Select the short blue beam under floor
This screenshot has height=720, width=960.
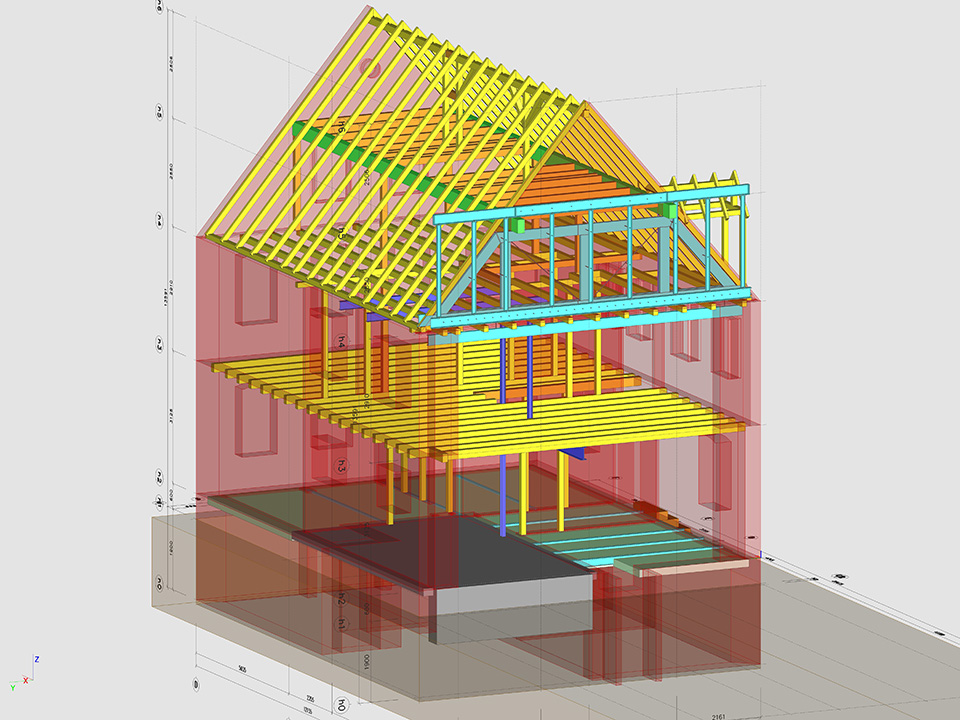point(572,454)
